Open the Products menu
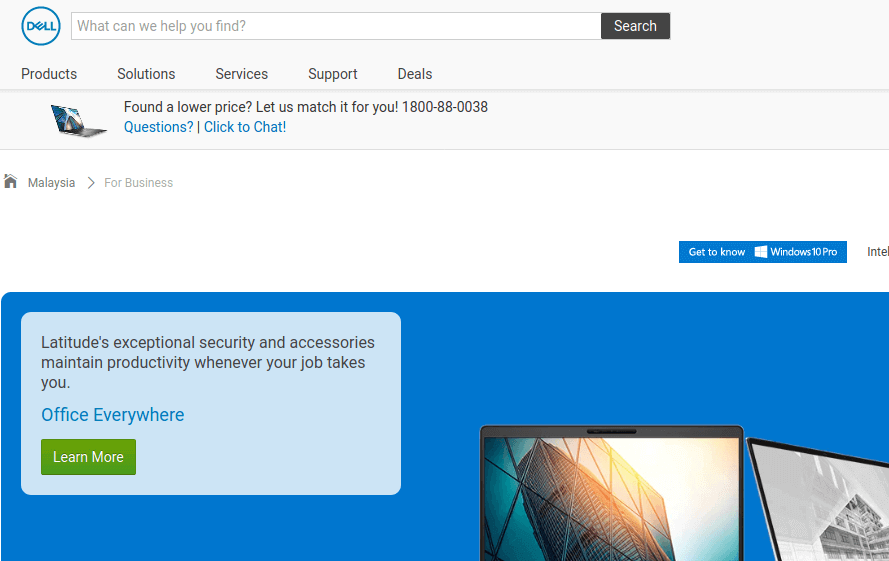Image resolution: width=889 pixels, height=561 pixels. 49,74
